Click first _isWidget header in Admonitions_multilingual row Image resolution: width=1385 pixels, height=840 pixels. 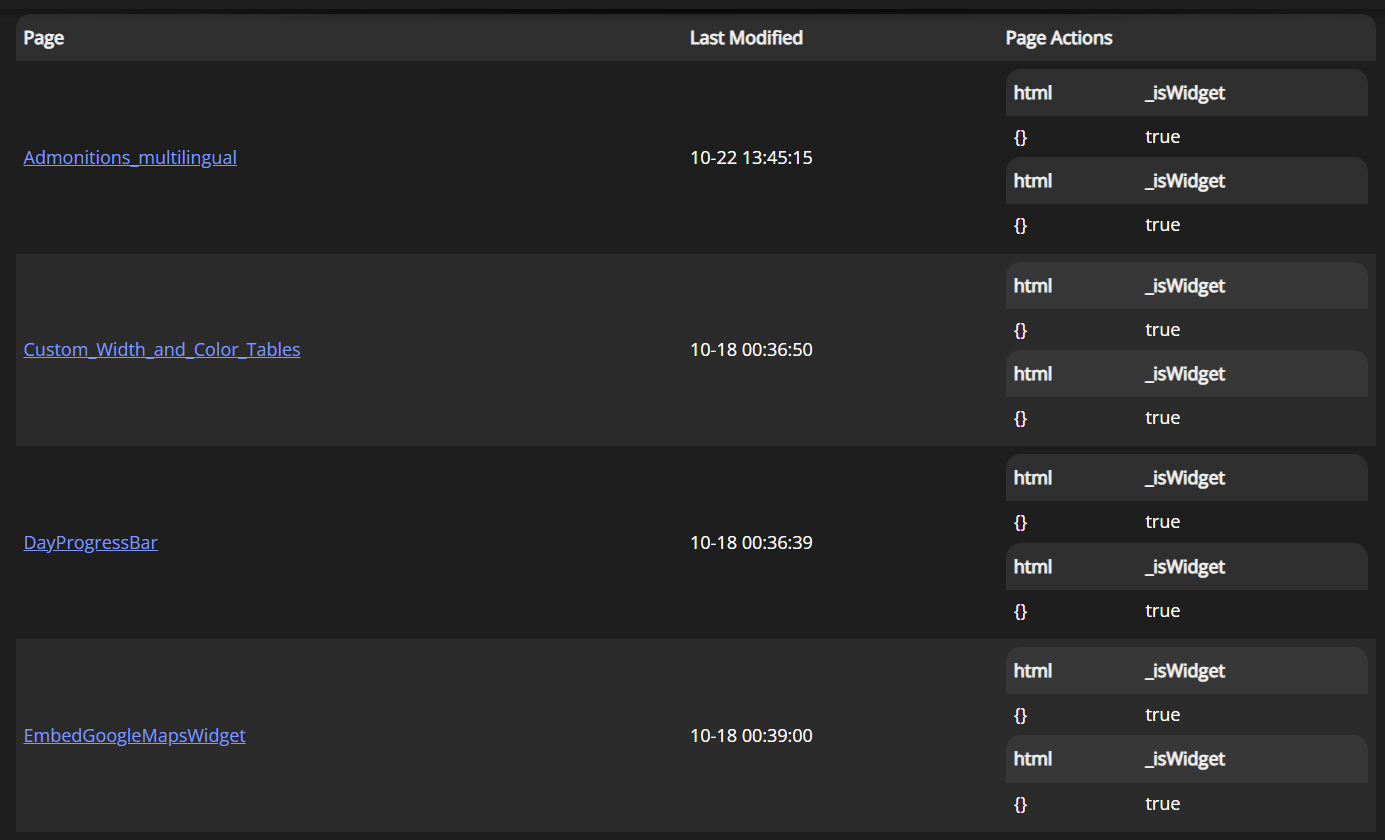tap(1185, 93)
